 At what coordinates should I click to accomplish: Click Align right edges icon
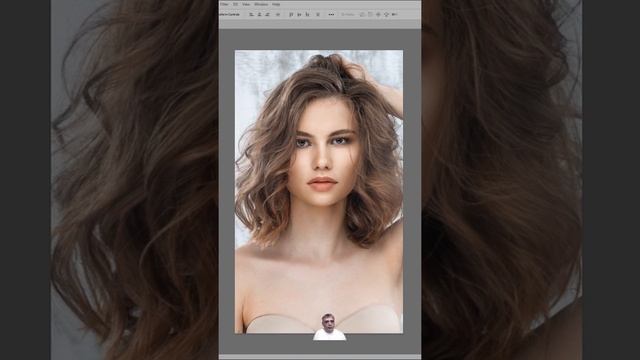(x=267, y=14)
